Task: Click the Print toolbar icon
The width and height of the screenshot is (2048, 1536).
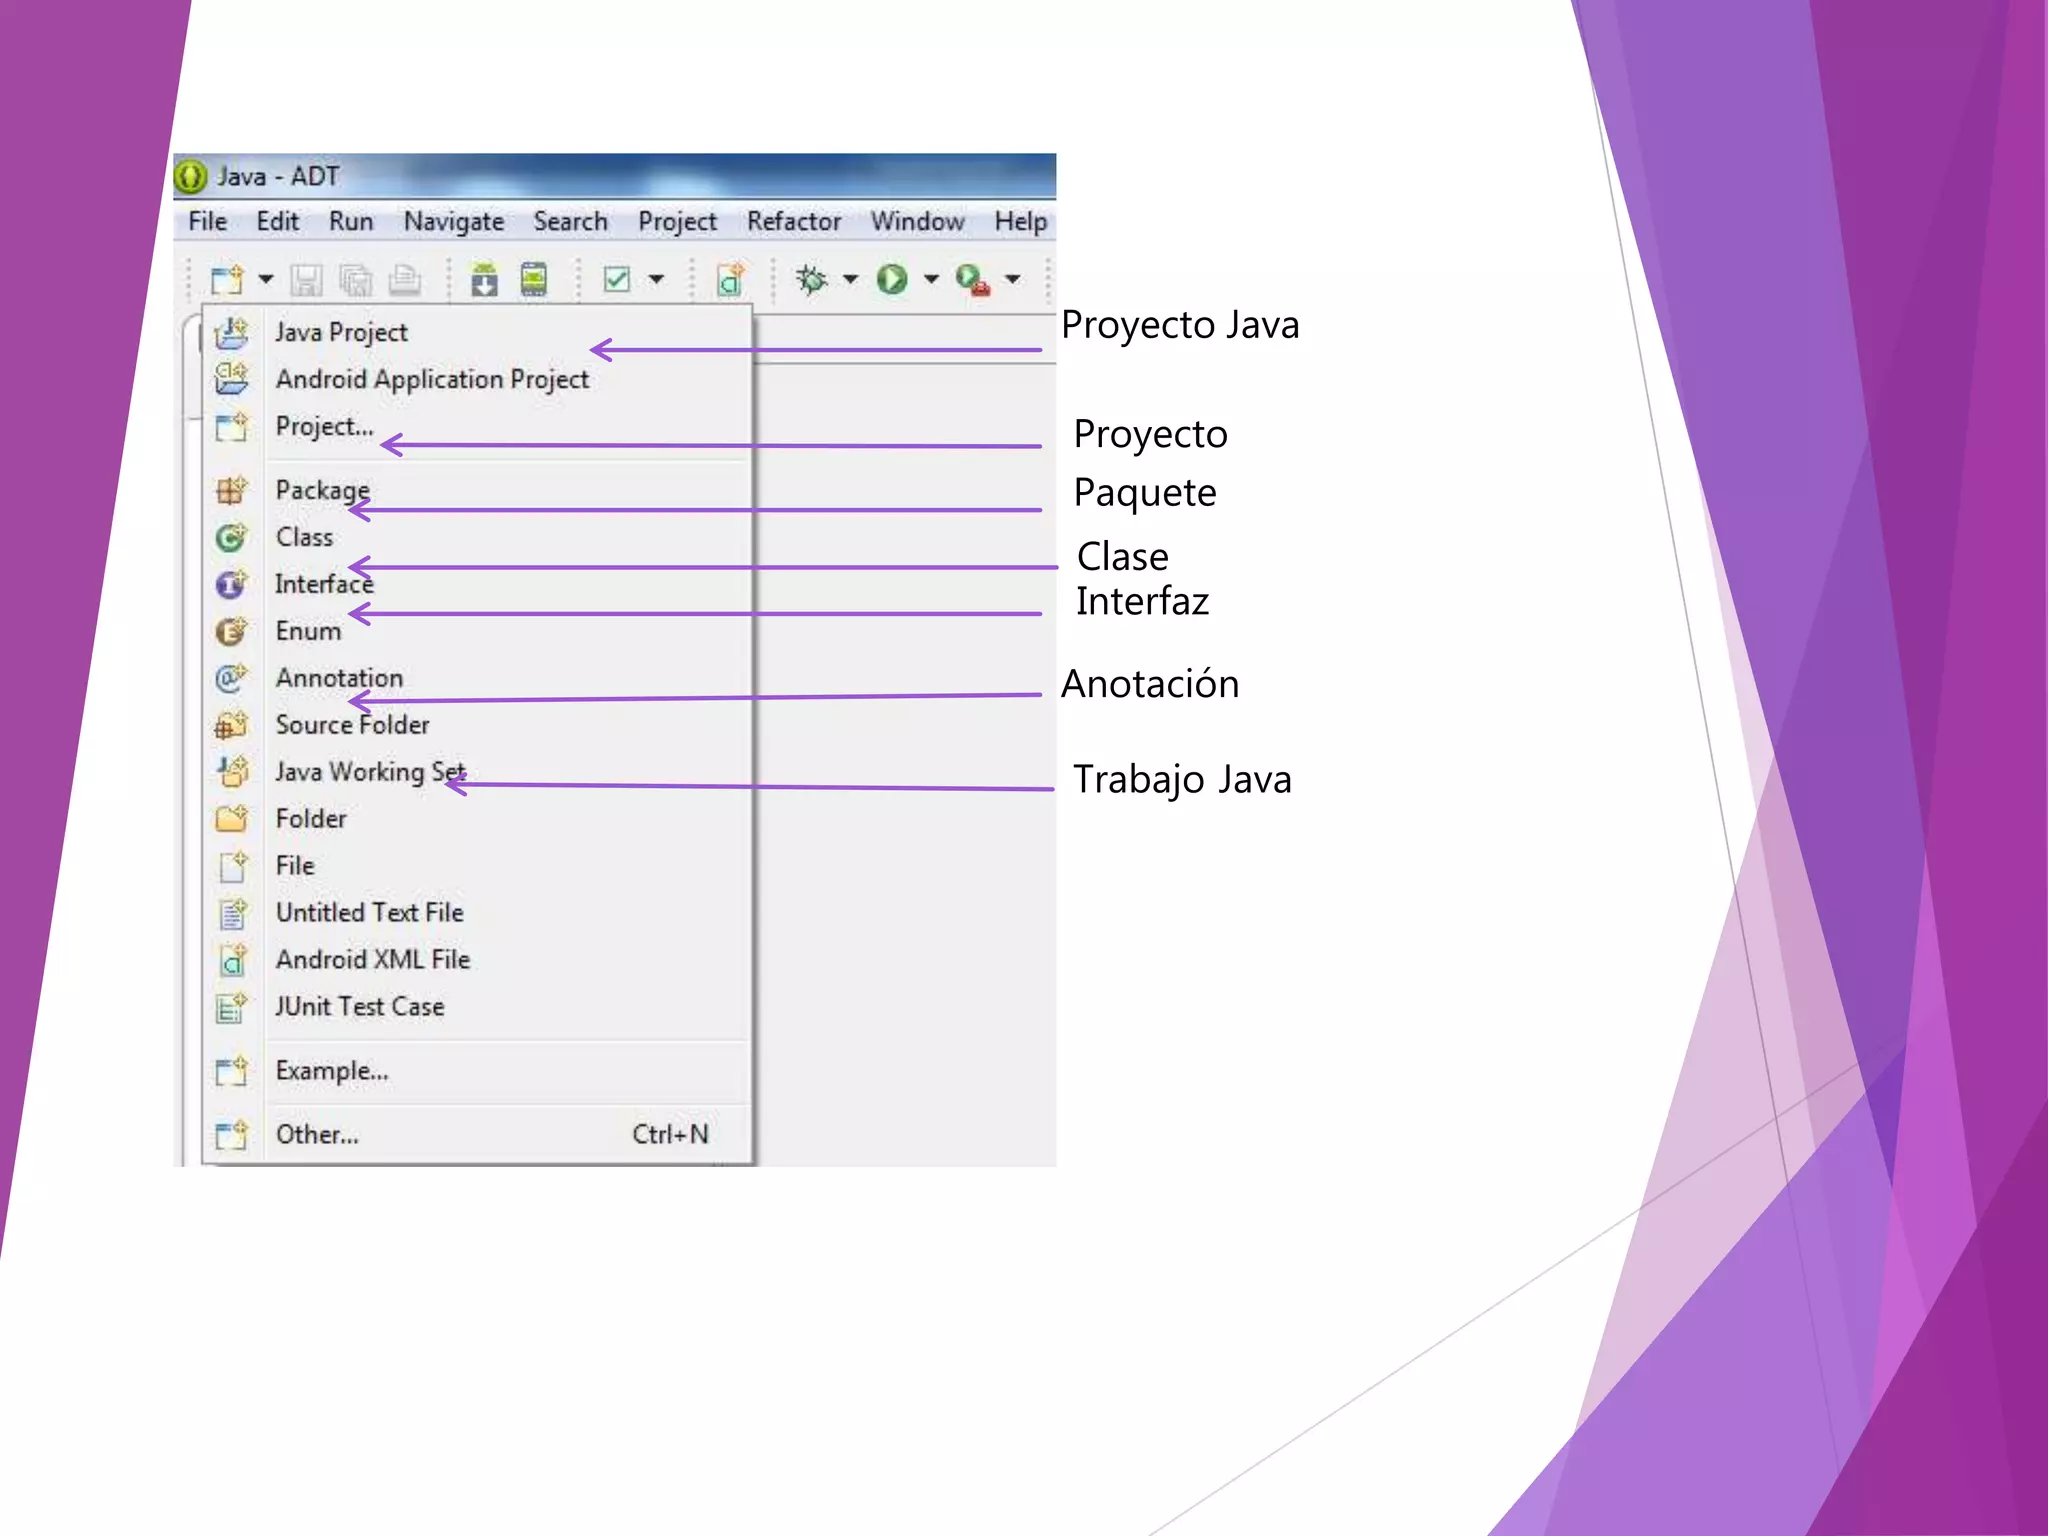Action: tap(404, 279)
